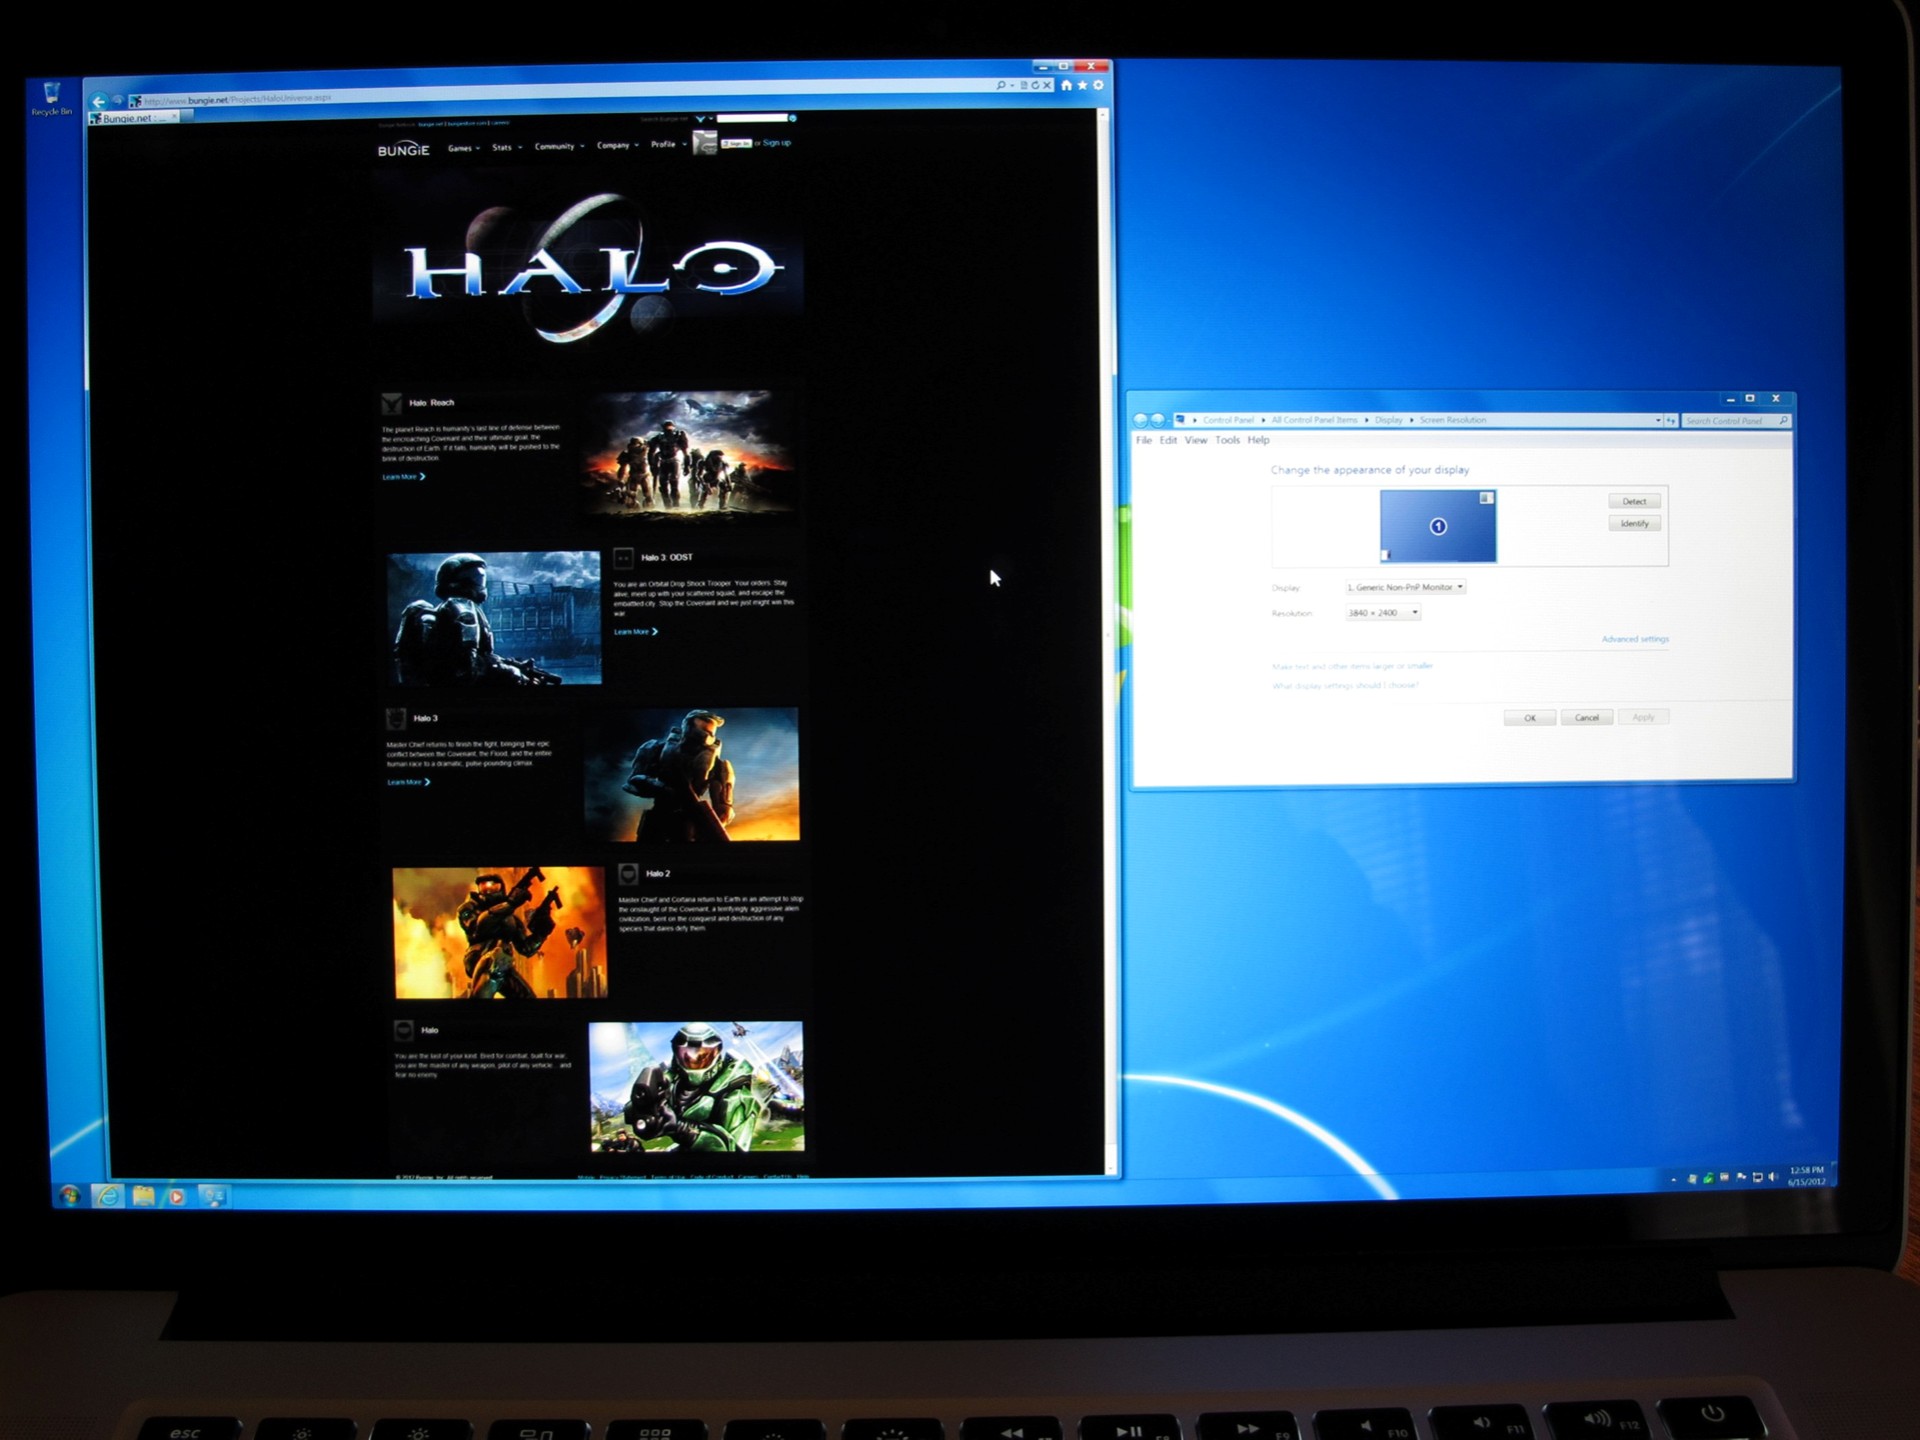The image size is (1920, 1440).
Task: Click the Bungie logo on the webpage
Action: click(403, 150)
